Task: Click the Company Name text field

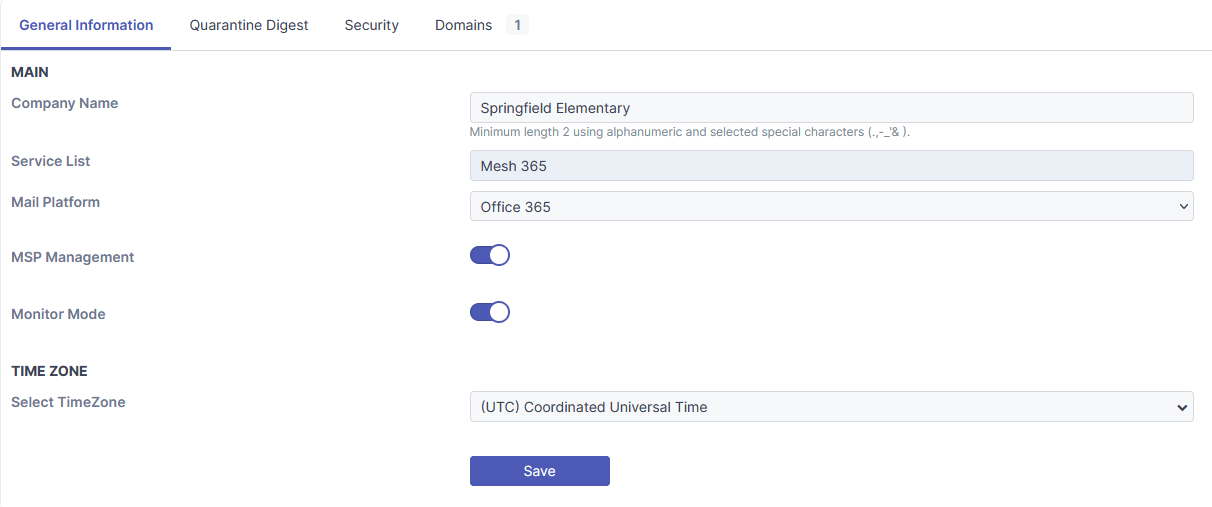Action: 831,108
